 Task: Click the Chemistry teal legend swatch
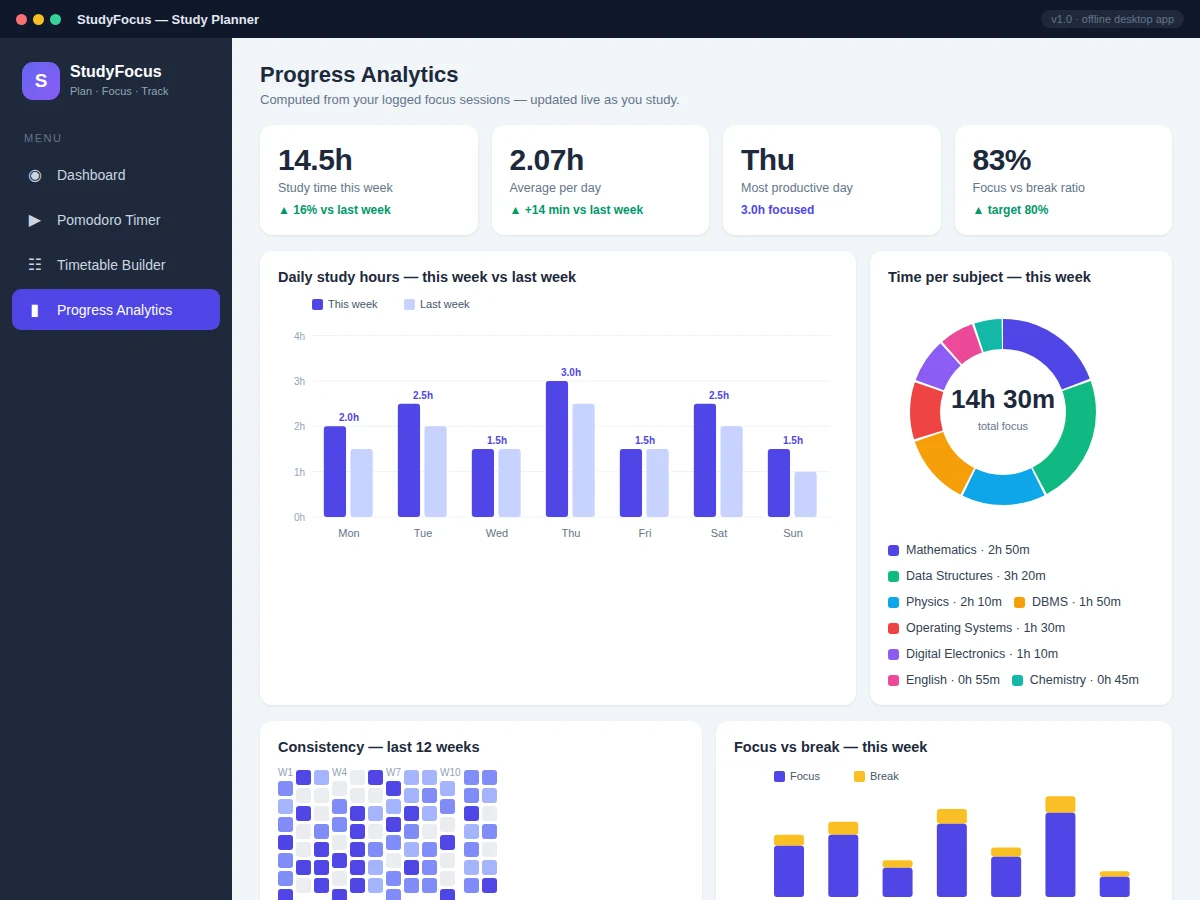pyautogui.click(x=1017, y=680)
